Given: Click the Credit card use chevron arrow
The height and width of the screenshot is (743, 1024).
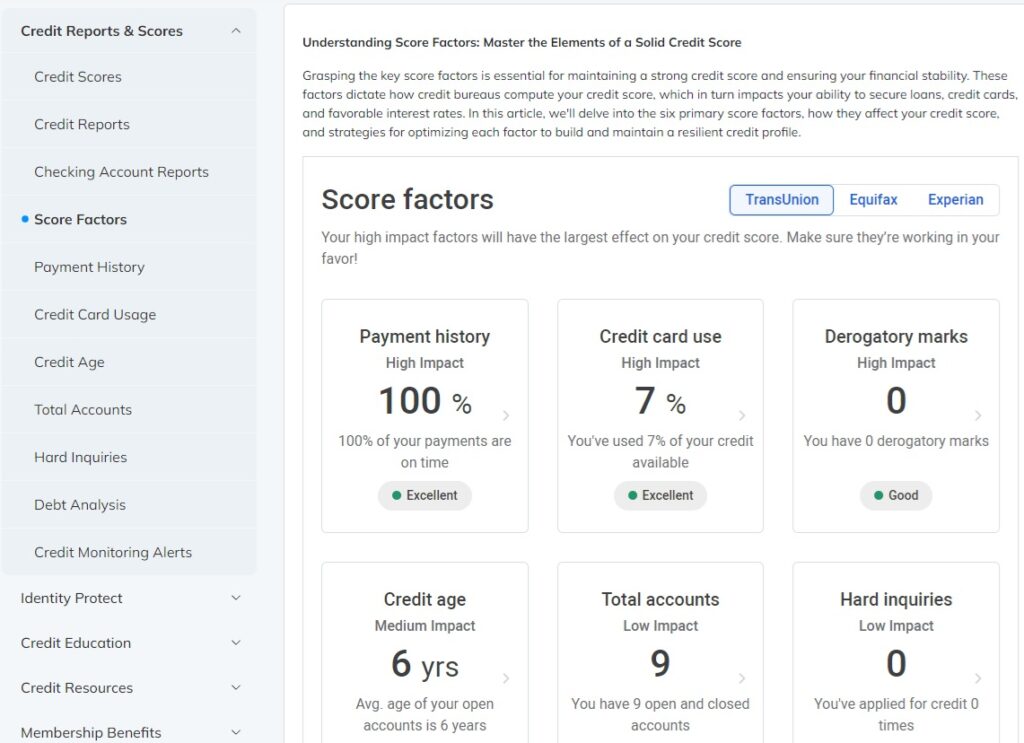Looking at the screenshot, I should [x=742, y=415].
